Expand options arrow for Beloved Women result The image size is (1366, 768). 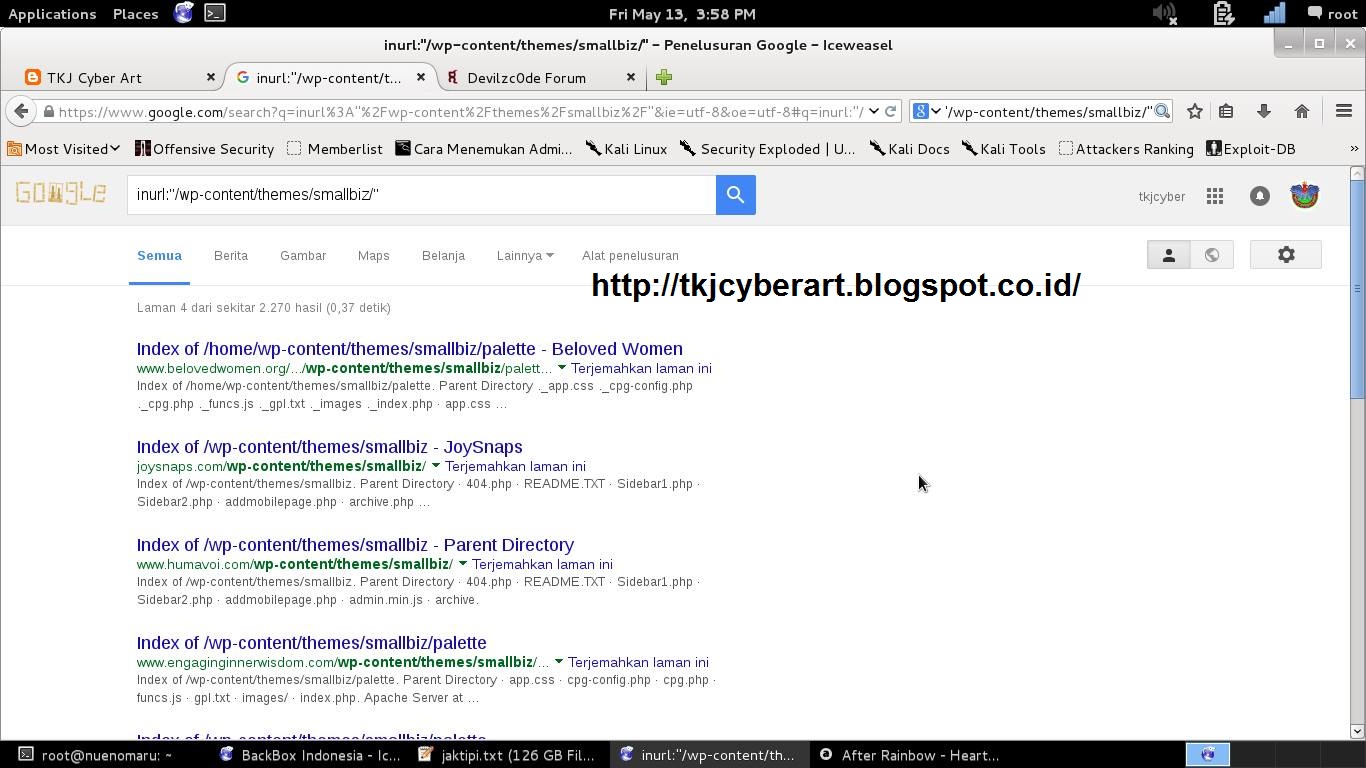click(561, 368)
